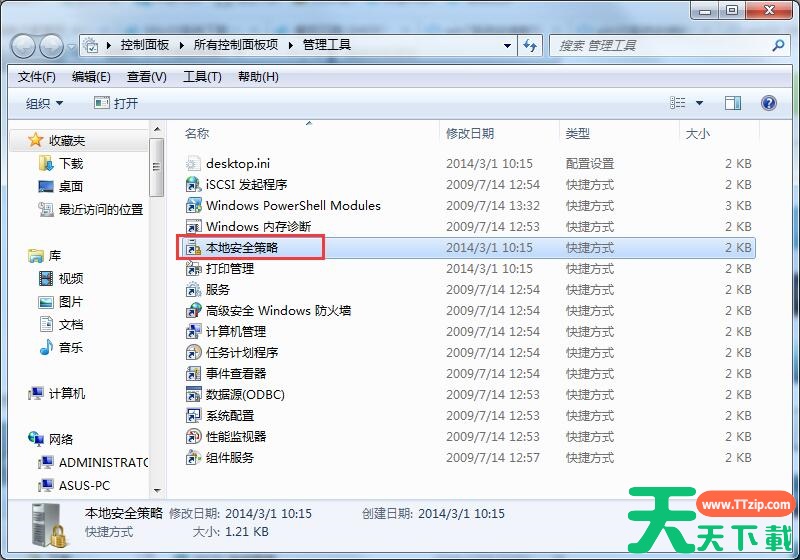Select the 系统配置 icon

point(193,416)
